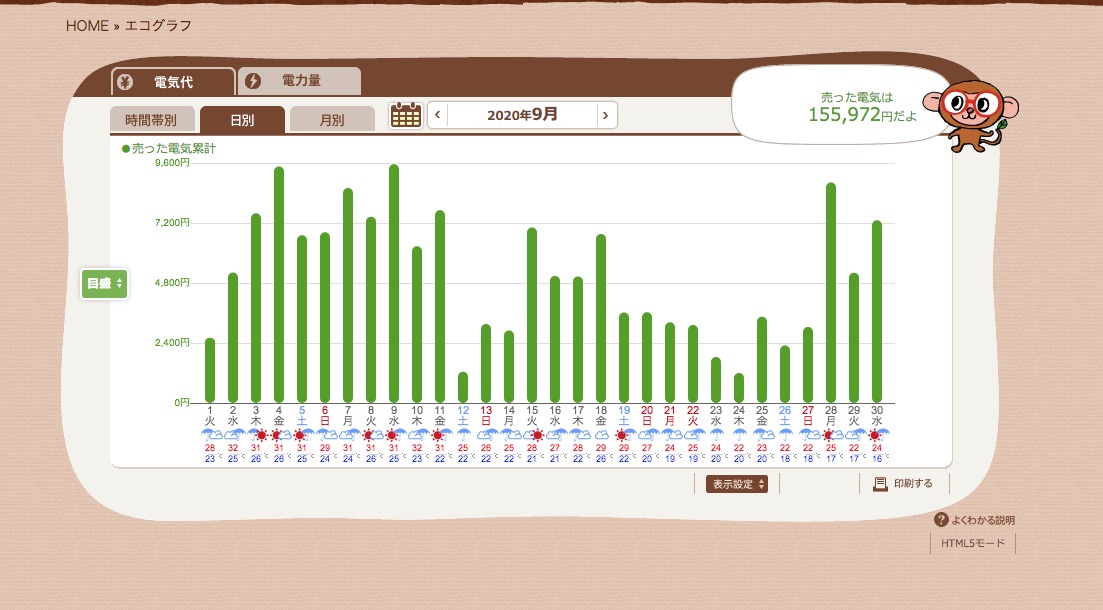Click the bar for day 1
Viewport: 1103px width, 610px height.
(210, 370)
